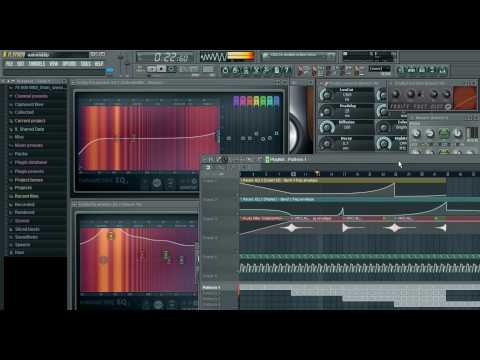Click the orange waveshaper graph thumbnail
The height and width of the screenshot is (360, 480).
(x=465, y=97)
